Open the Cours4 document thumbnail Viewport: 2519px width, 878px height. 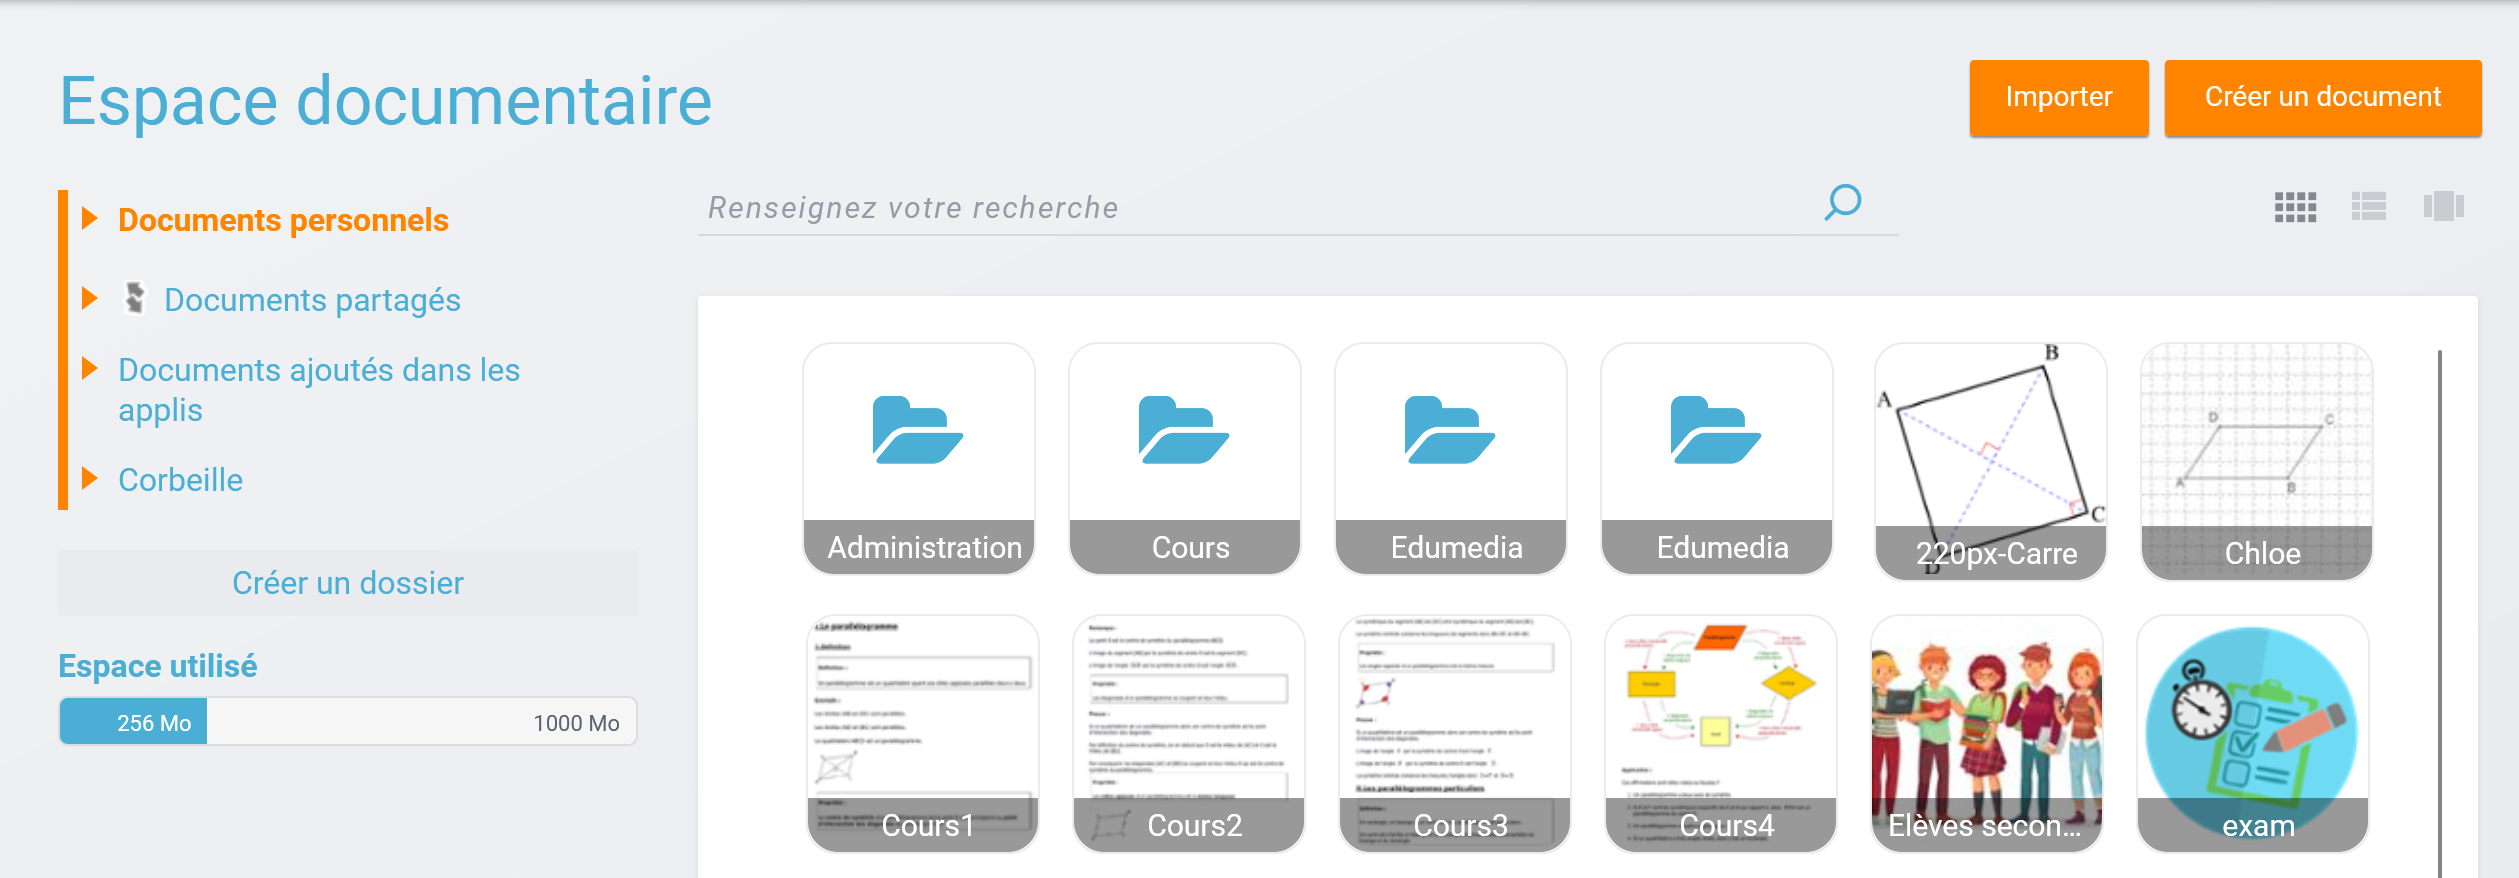click(1720, 732)
